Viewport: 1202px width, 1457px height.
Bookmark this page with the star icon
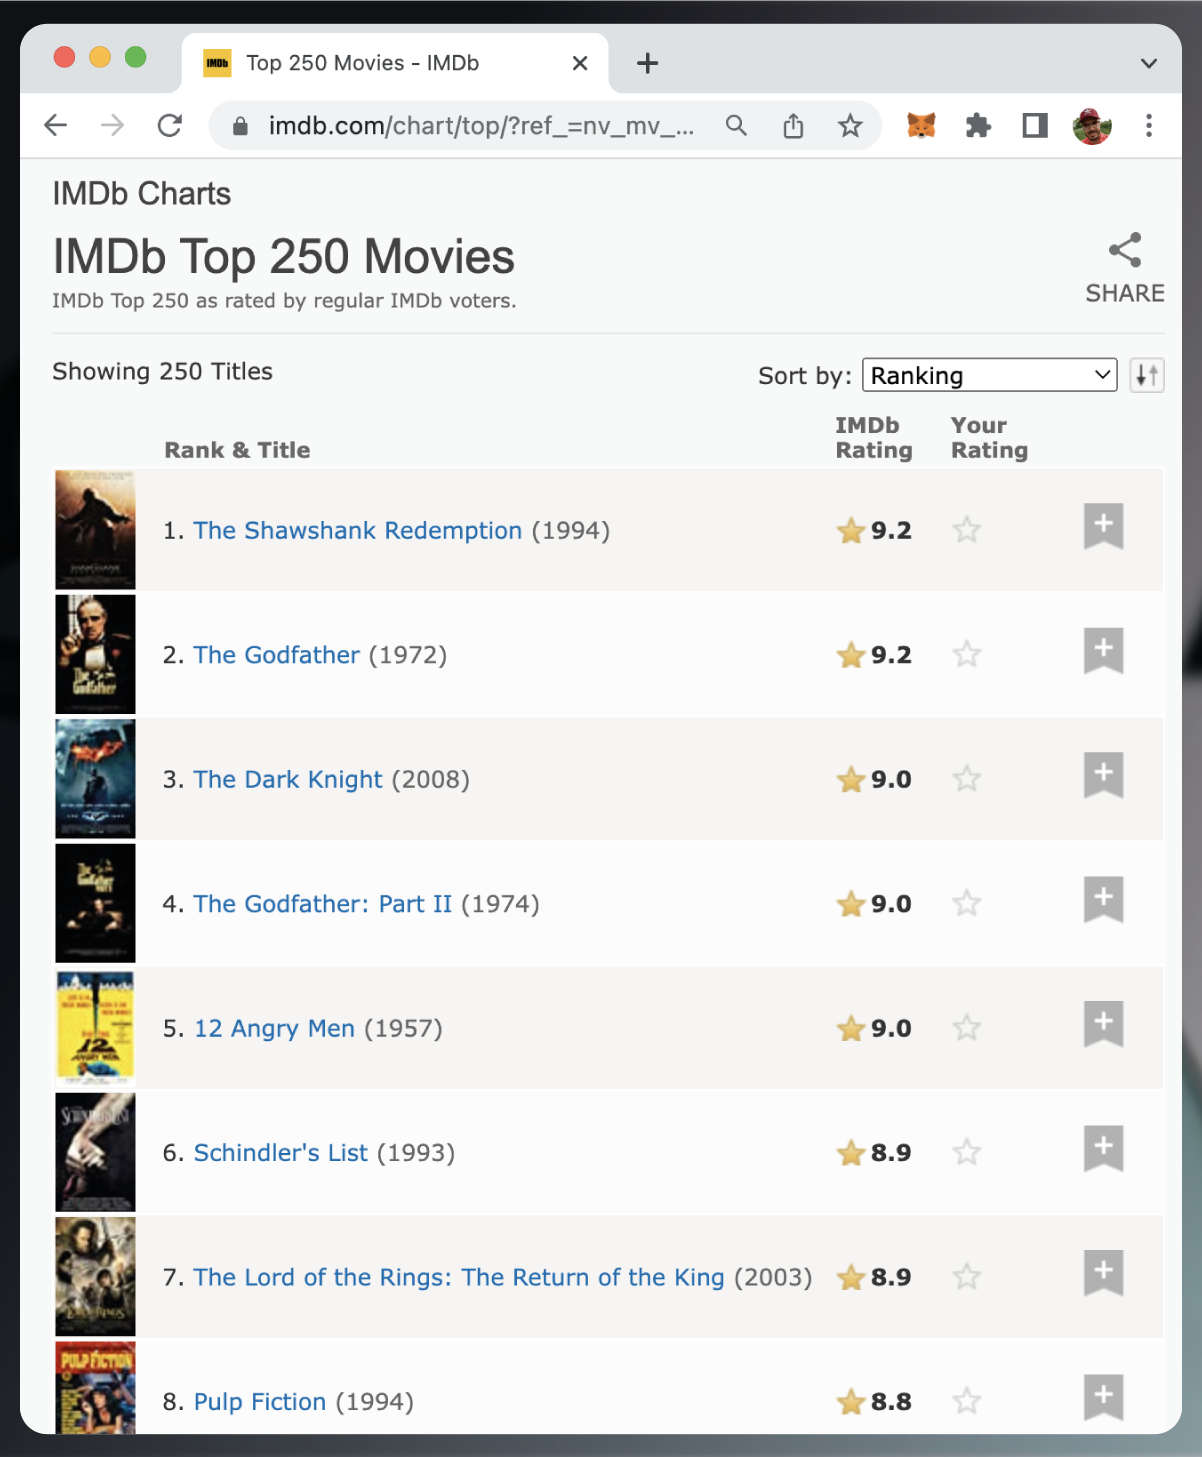click(x=850, y=126)
